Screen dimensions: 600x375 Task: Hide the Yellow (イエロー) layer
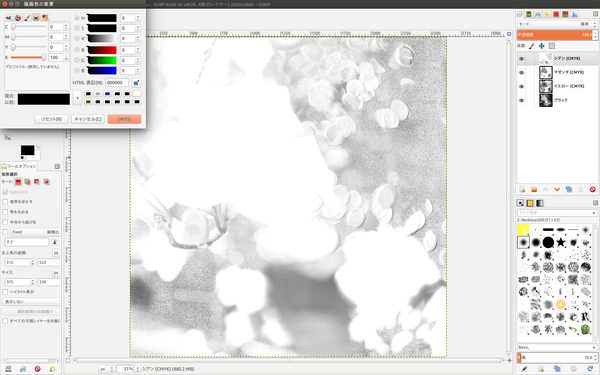tap(521, 86)
